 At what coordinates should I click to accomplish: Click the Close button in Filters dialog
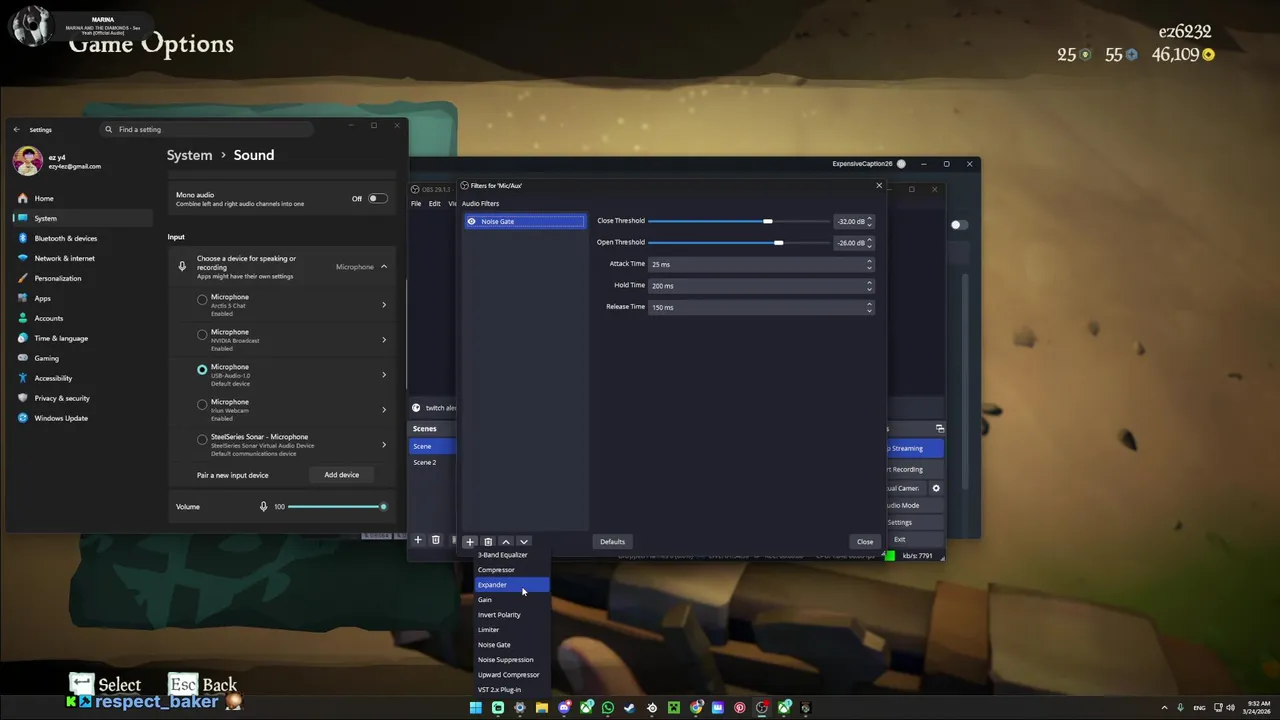click(865, 542)
